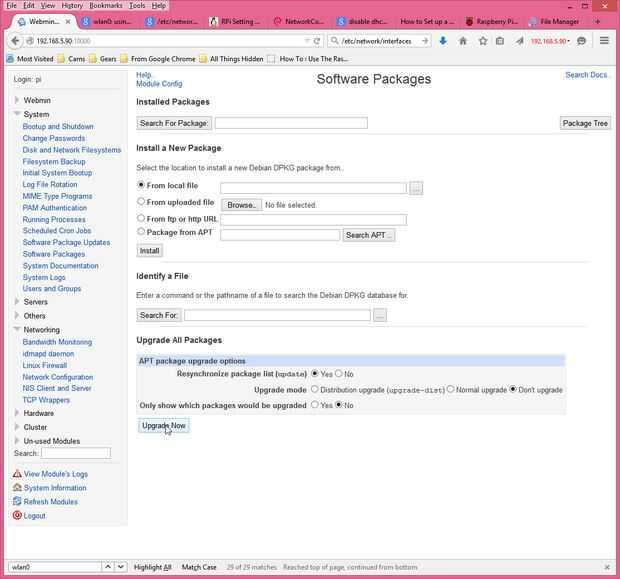Open the chat bubble toolbar icon
Image resolution: width=620 pixels, height=579 pixels.
click(x=581, y=41)
